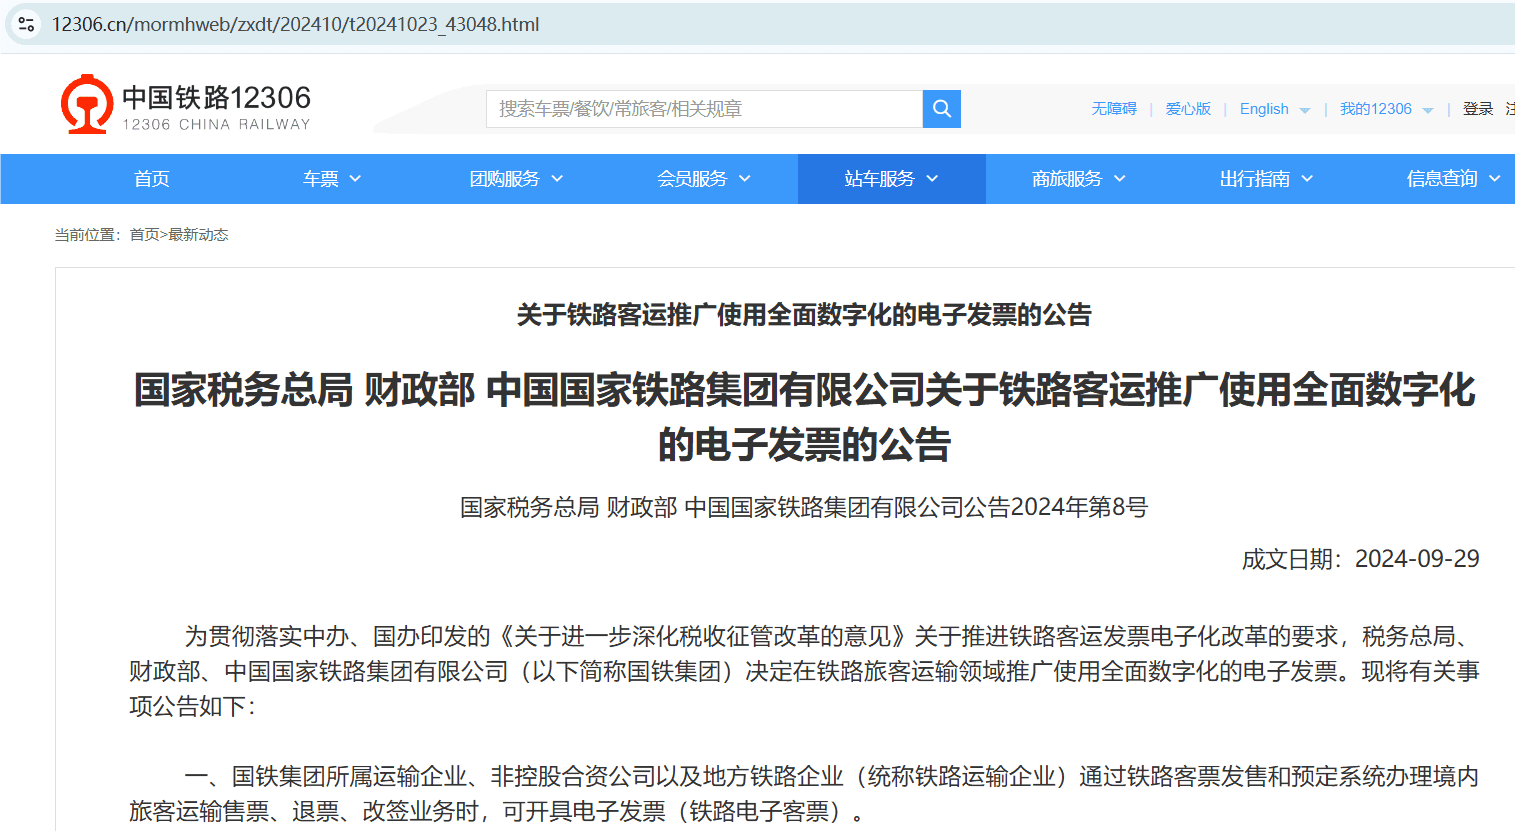Expand the 站车服务 chevron arrow
The height and width of the screenshot is (831, 1515).
click(x=932, y=179)
